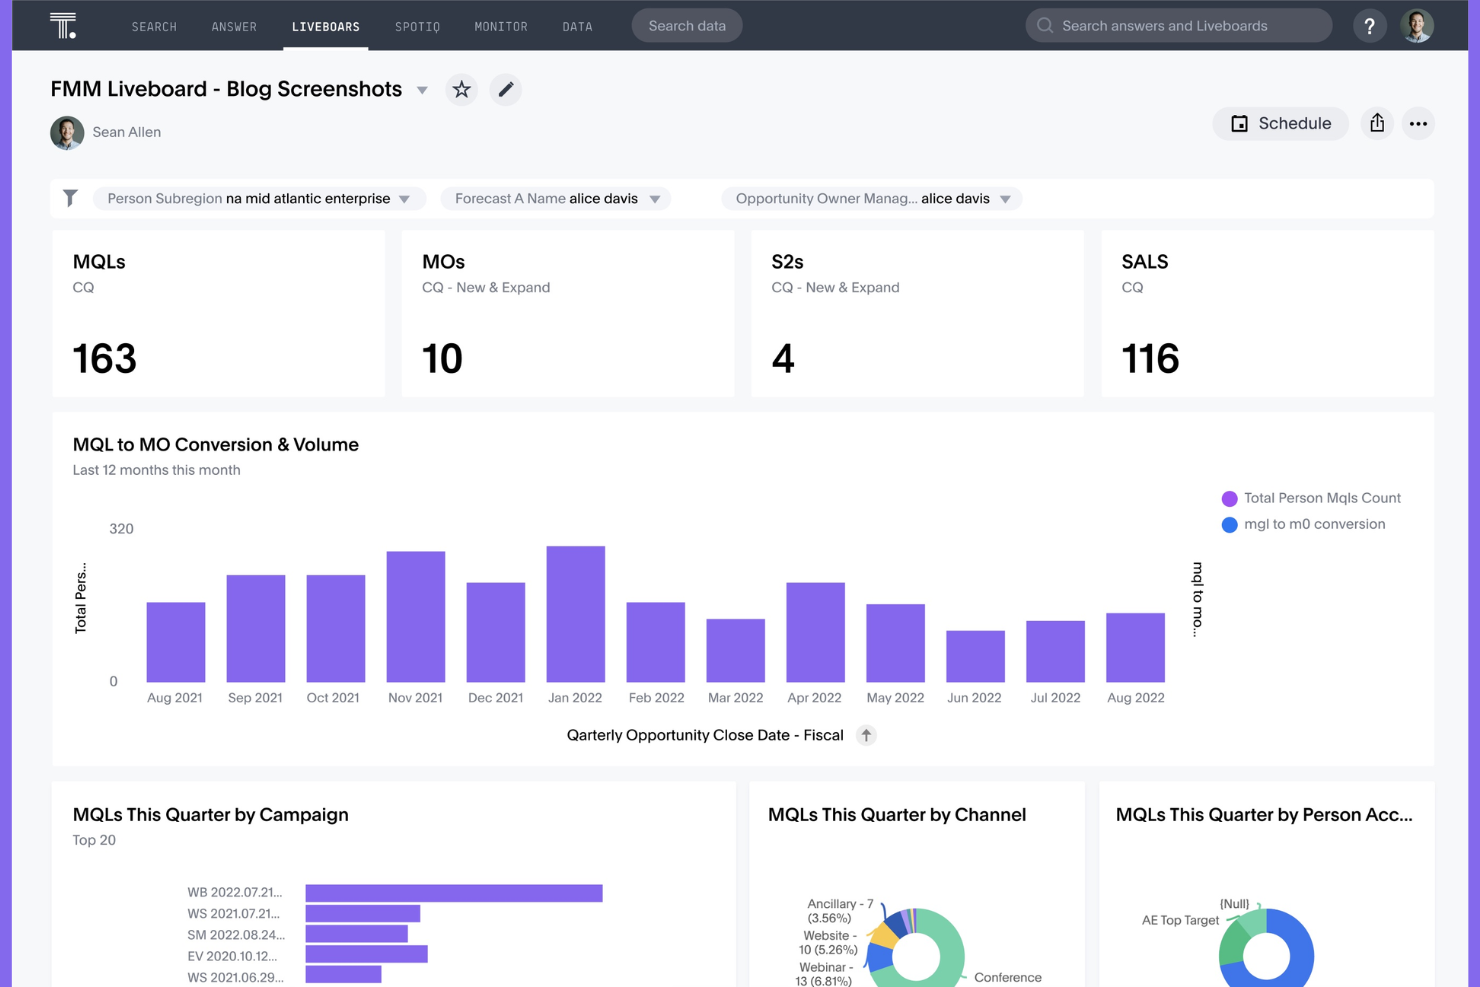The image size is (1480, 987).
Task: Open the Forecast A Name filter dropdown
Action: click(556, 198)
